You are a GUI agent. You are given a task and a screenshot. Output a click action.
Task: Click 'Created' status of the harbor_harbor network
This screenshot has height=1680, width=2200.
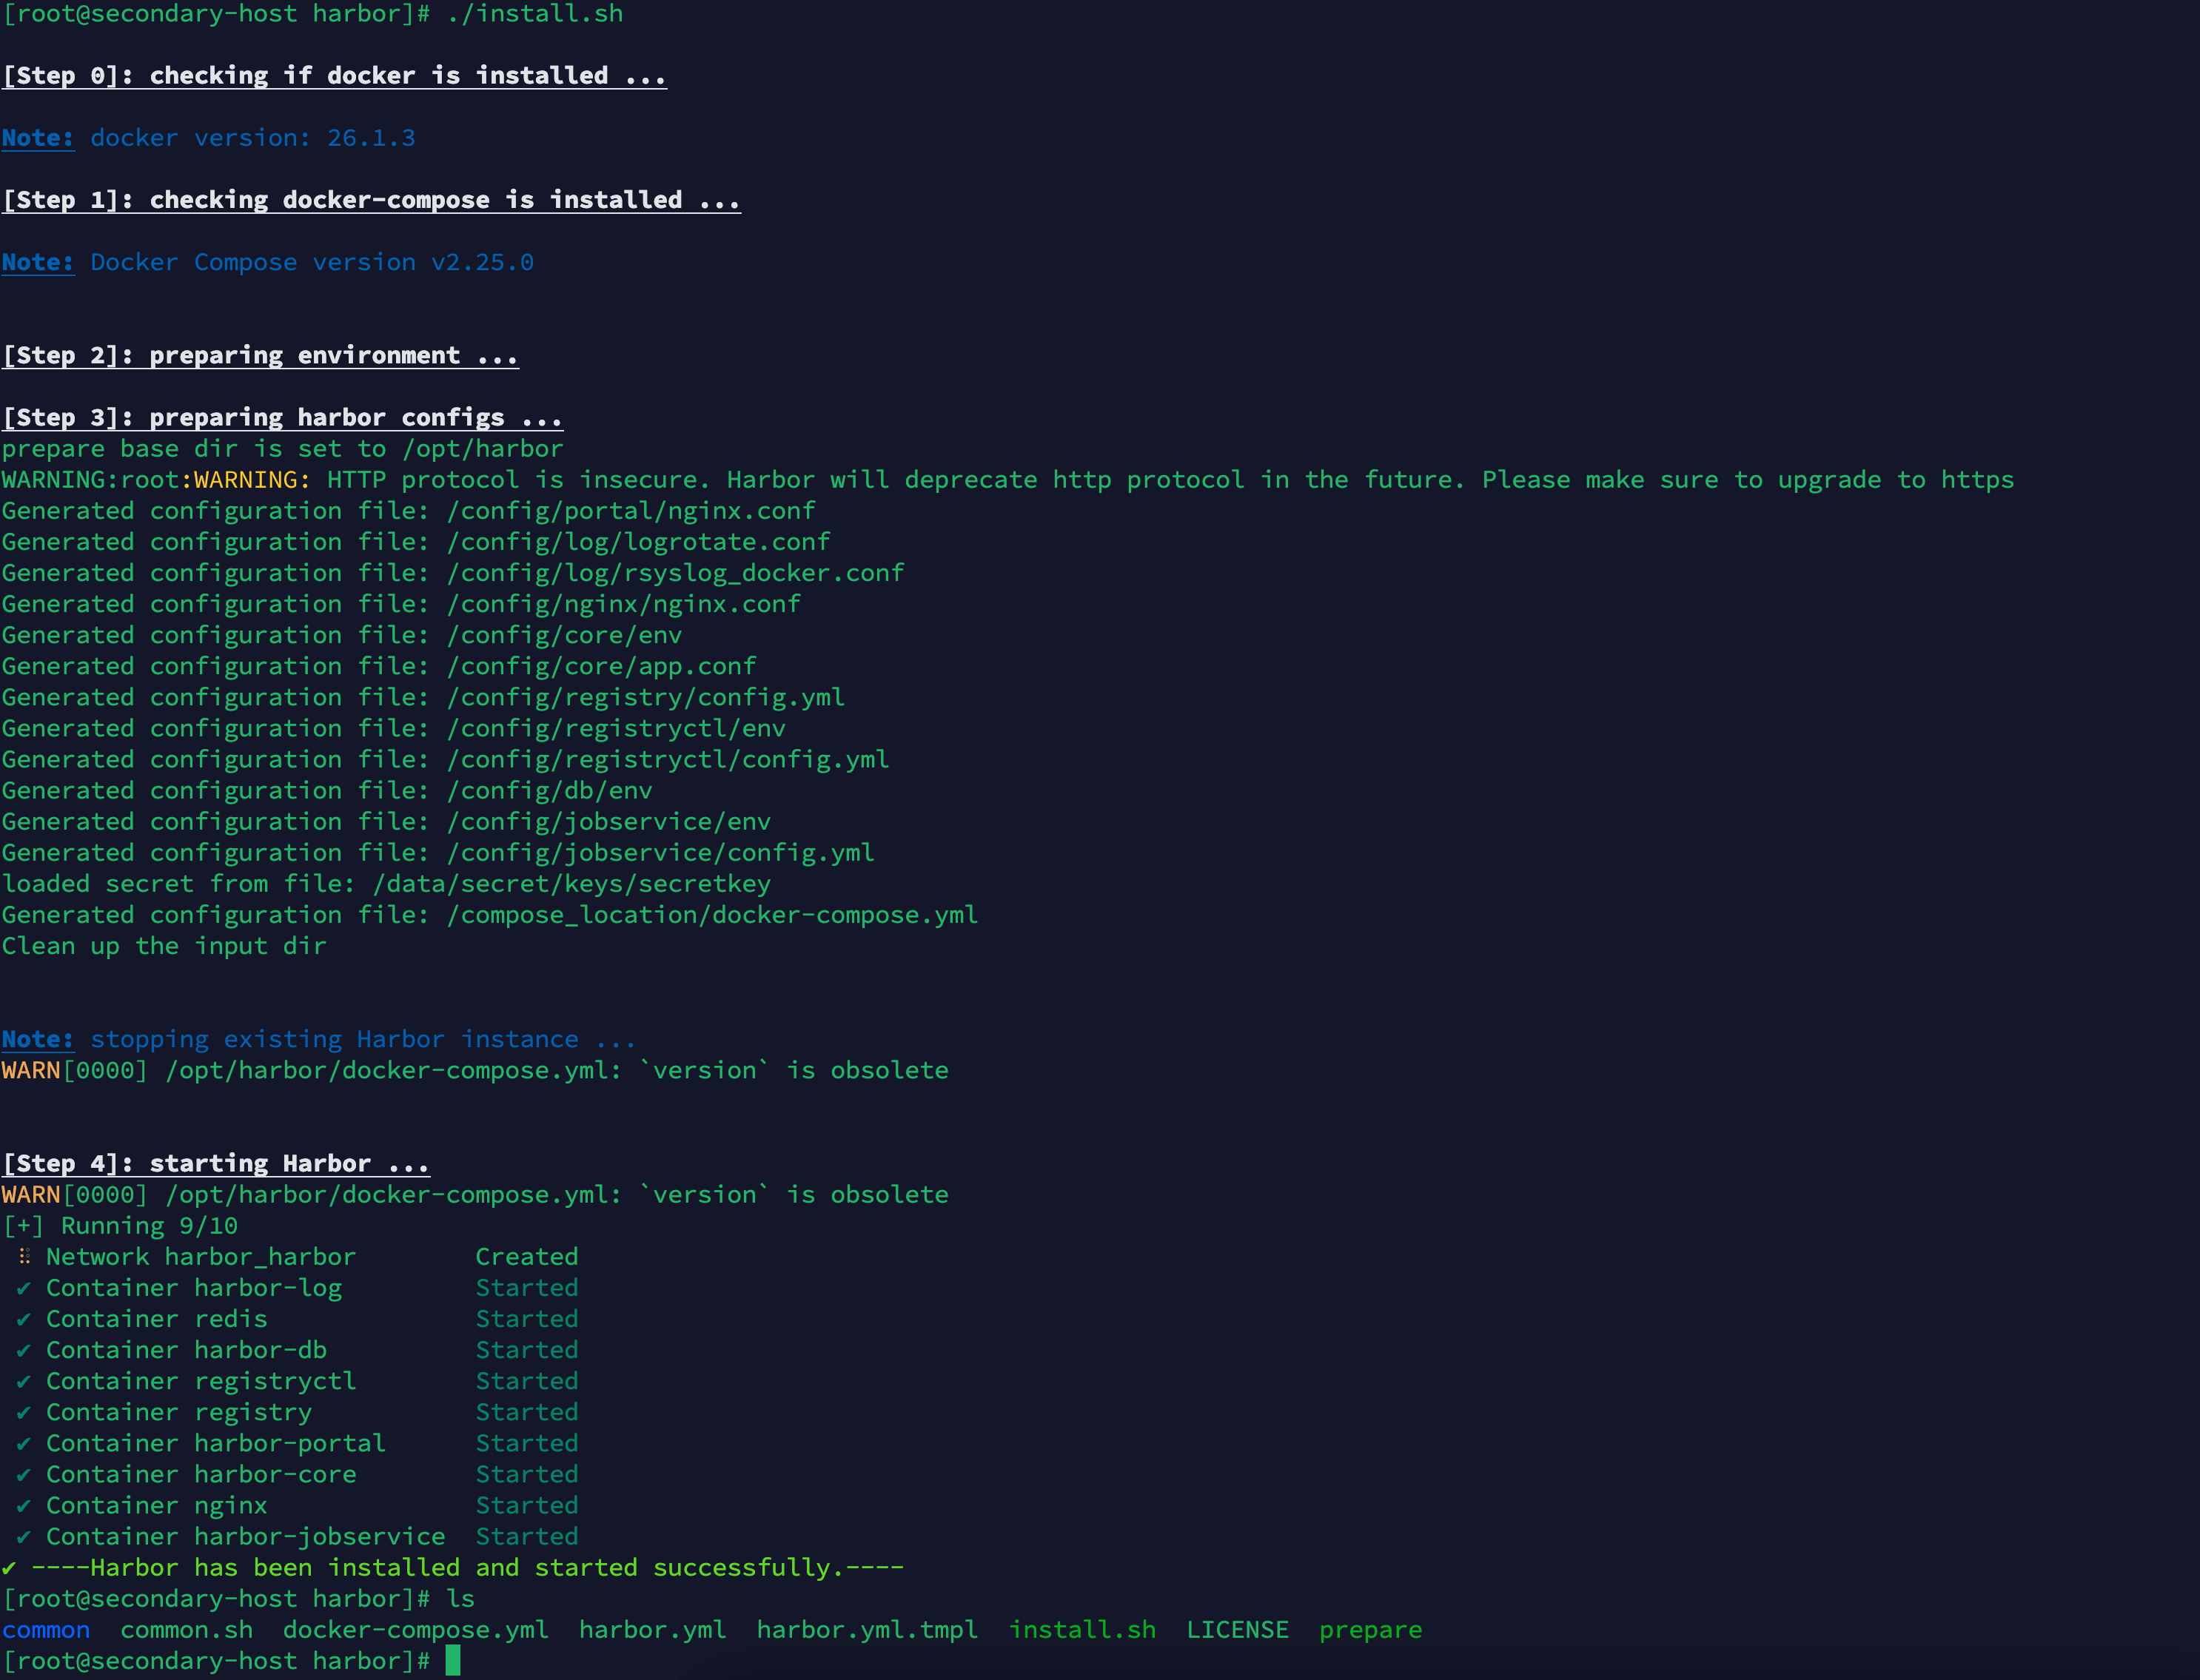coord(527,1257)
